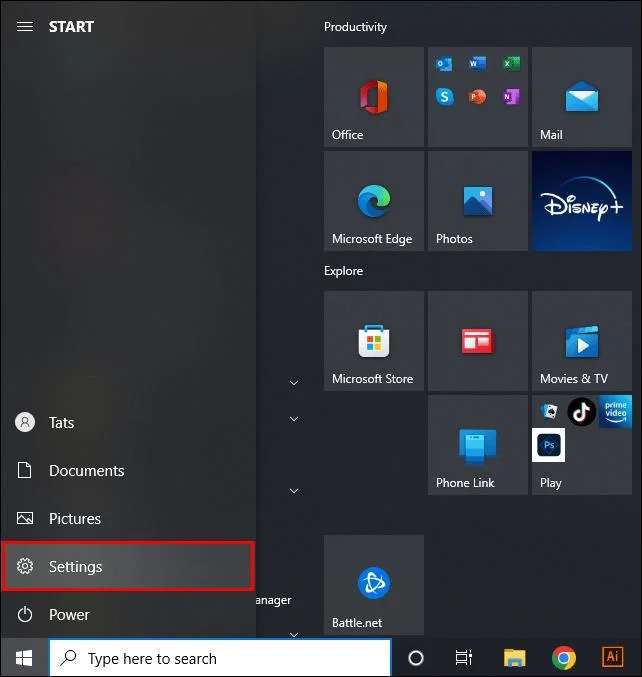Viewport: 642px width, 677px height.
Task: Open the Power options menu
Action: pyautogui.click(x=128, y=614)
